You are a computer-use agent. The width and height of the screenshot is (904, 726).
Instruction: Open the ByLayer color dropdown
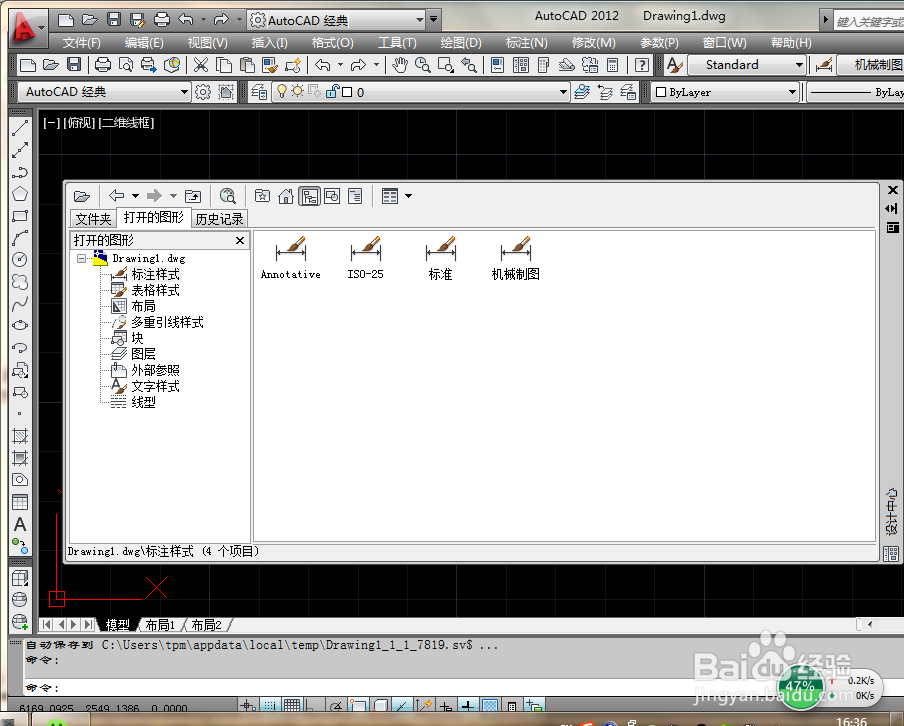(792, 92)
